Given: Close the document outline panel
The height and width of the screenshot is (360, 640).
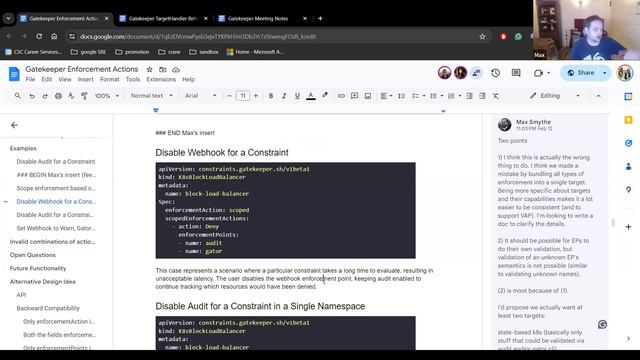Looking at the screenshot, I should [x=14, y=125].
